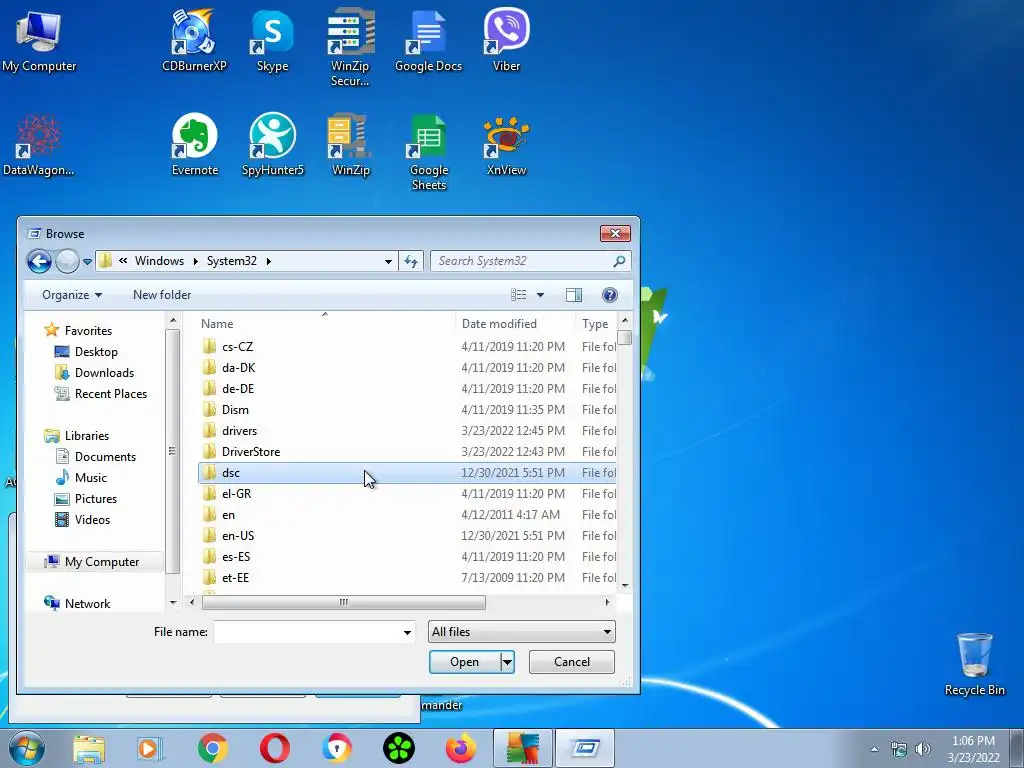Open the view options dropdown arrow
Screen dimensions: 1024x768
click(x=540, y=295)
